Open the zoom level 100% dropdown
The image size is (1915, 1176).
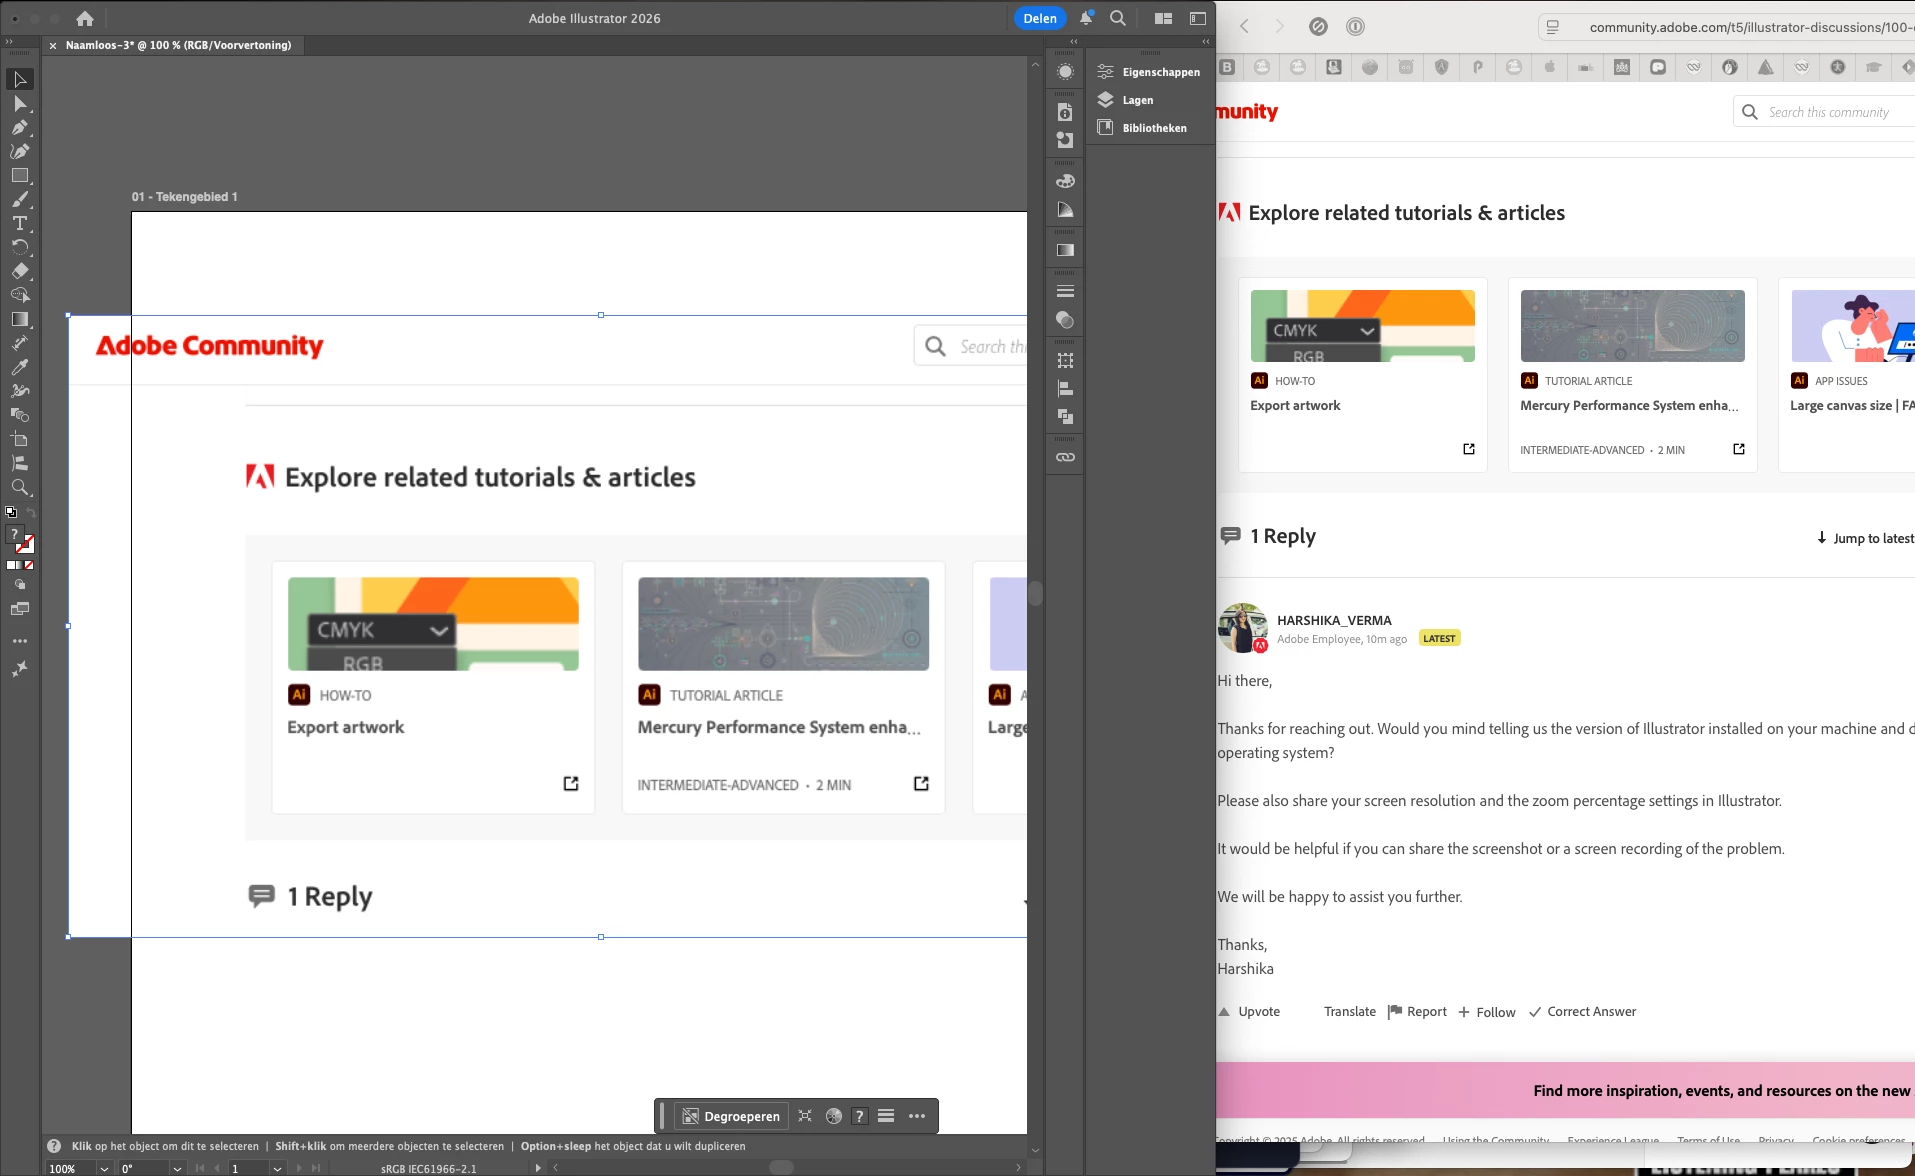[104, 1168]
